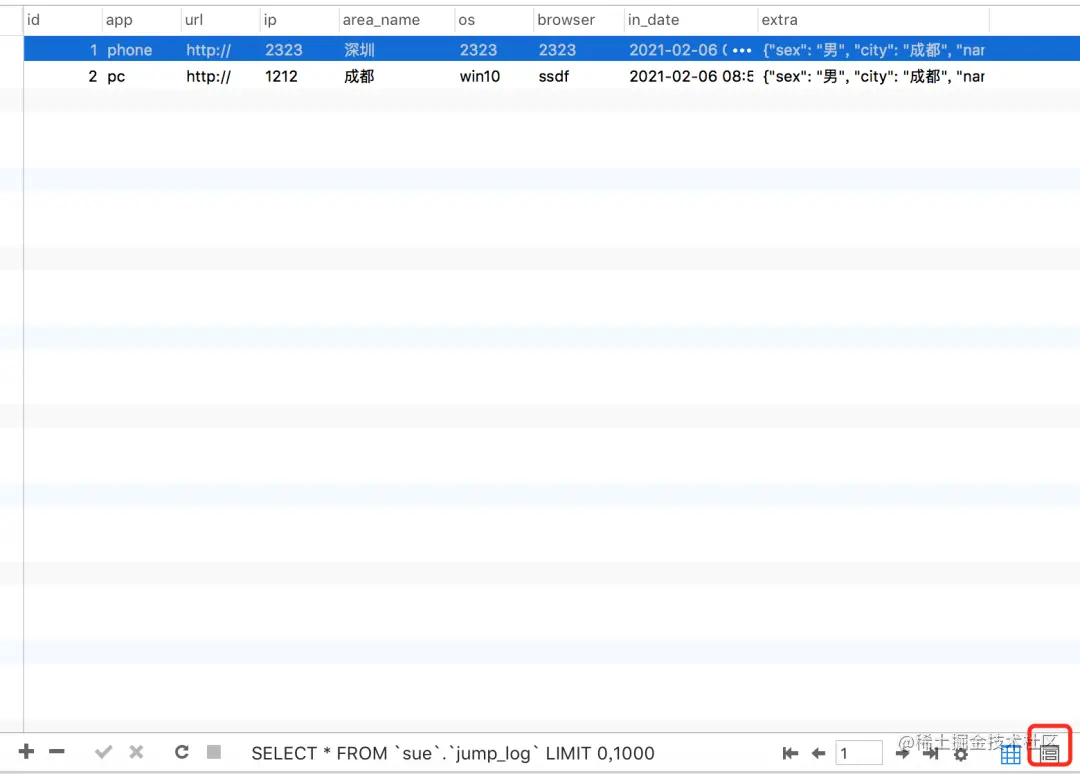Select the '深圳' area_name cell
This screenshot has width=1080, height=774.
click(x=397, y=50)
